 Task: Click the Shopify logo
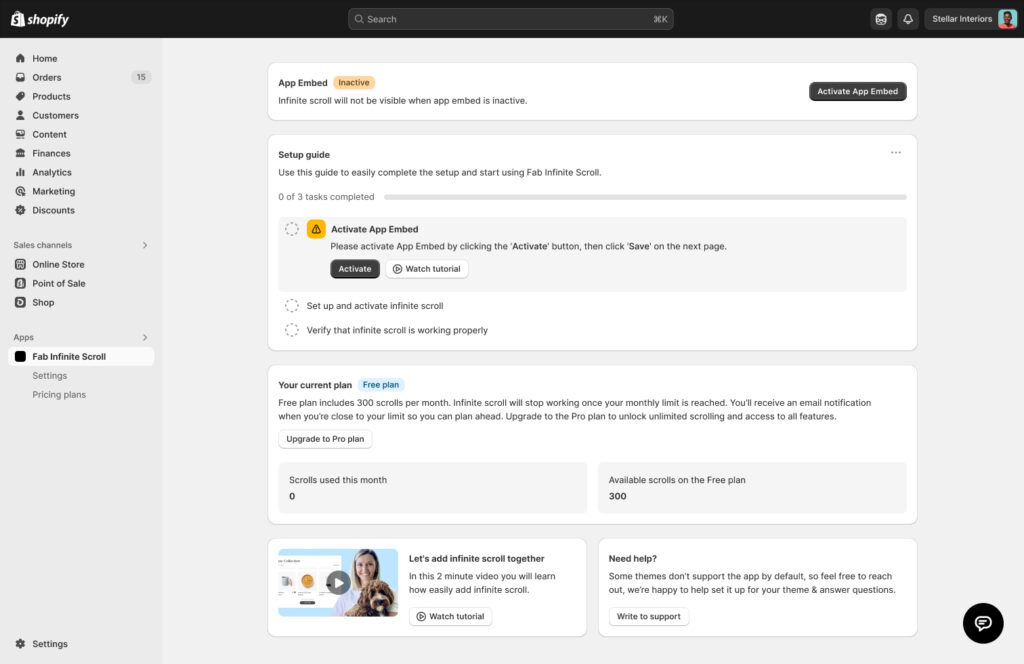(x=40, y=19)
